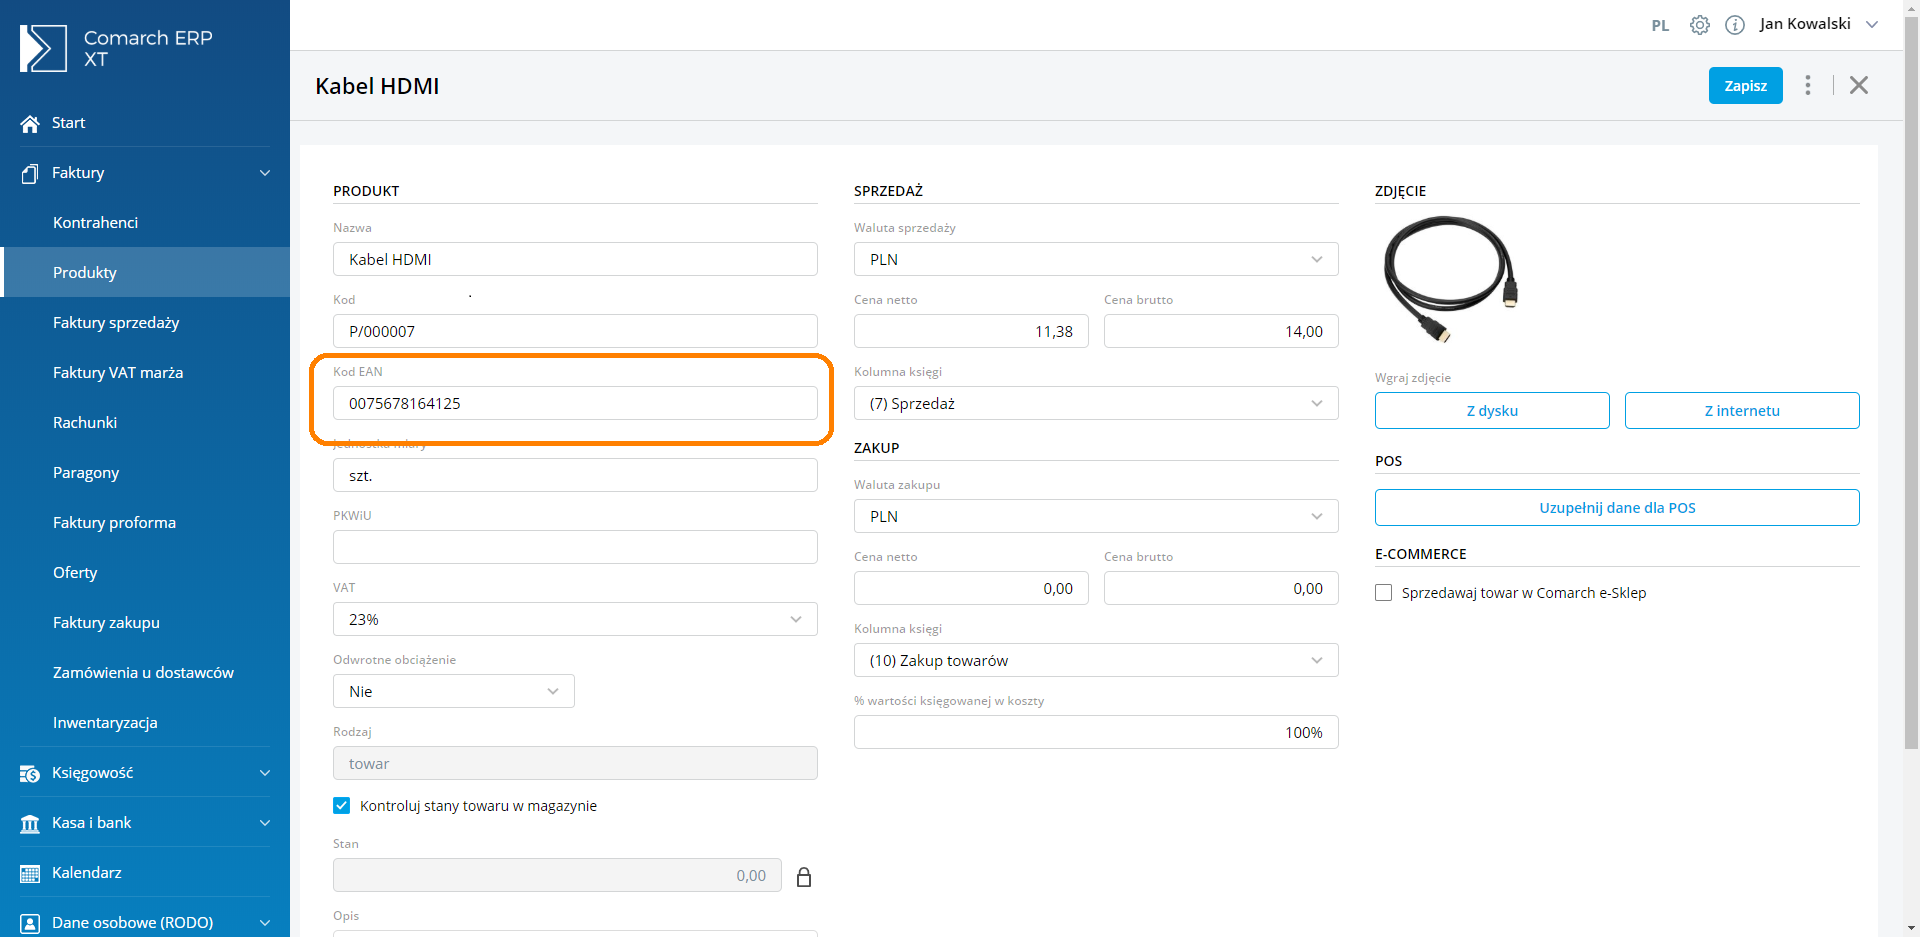Click the Start home icon
The image size is (1920, 937).
click(30, 123)
